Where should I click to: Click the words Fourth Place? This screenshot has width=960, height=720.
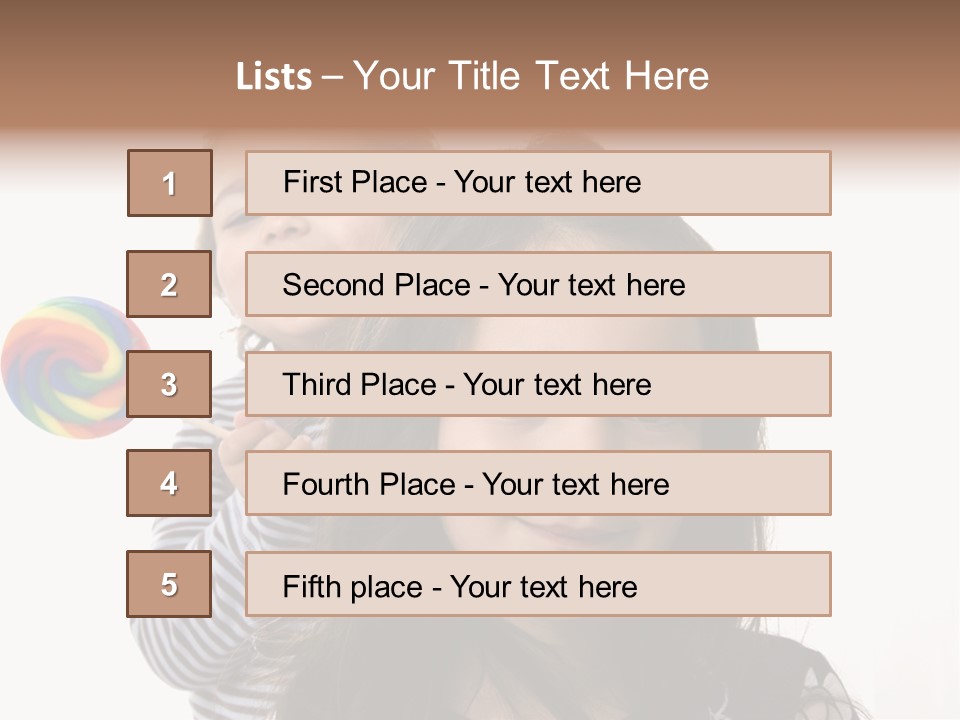369,484
